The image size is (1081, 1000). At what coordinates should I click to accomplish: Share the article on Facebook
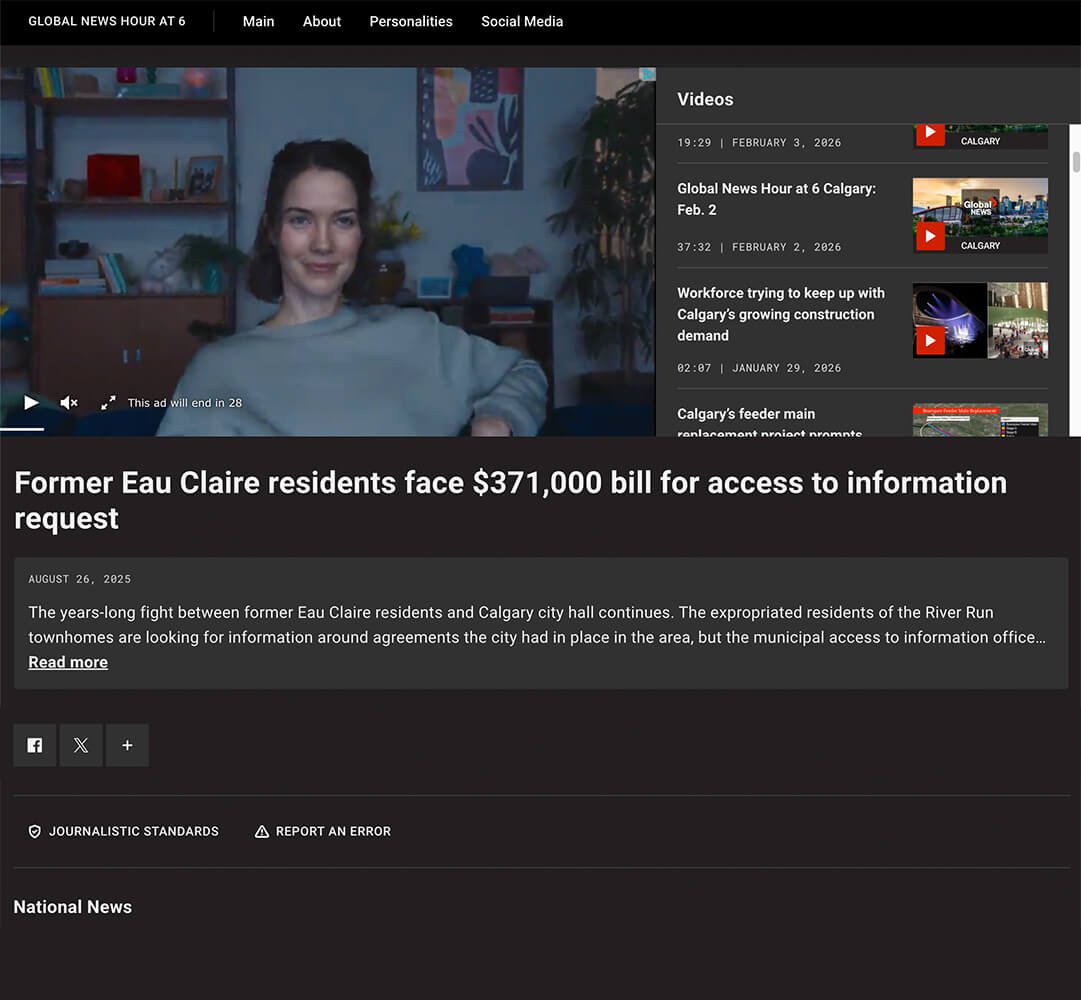(35, 746)
